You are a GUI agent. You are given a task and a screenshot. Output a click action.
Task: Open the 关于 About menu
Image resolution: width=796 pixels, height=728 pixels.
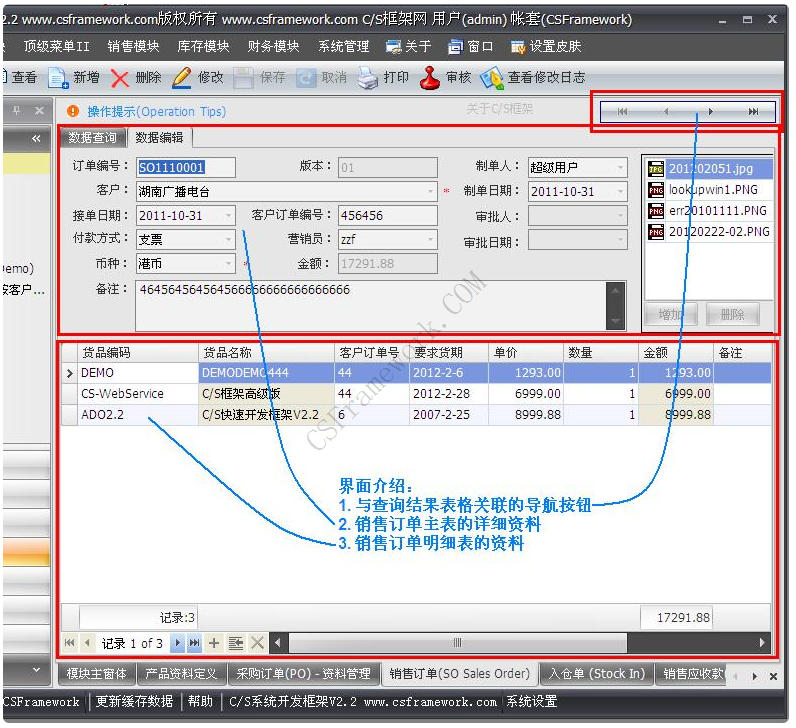(408, 47)
